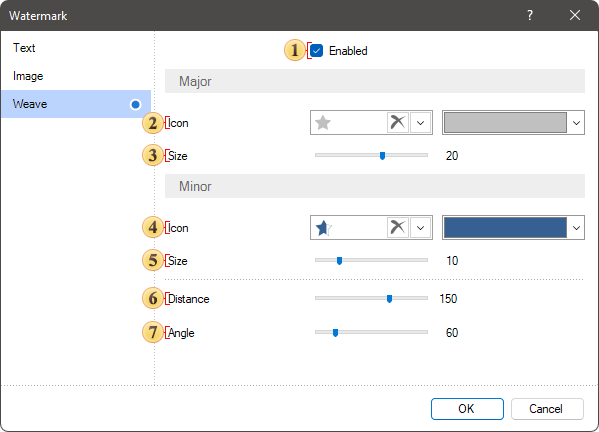Click the Cancel button
The width and height of the screenshot is (599, 432).
(547, 409)
